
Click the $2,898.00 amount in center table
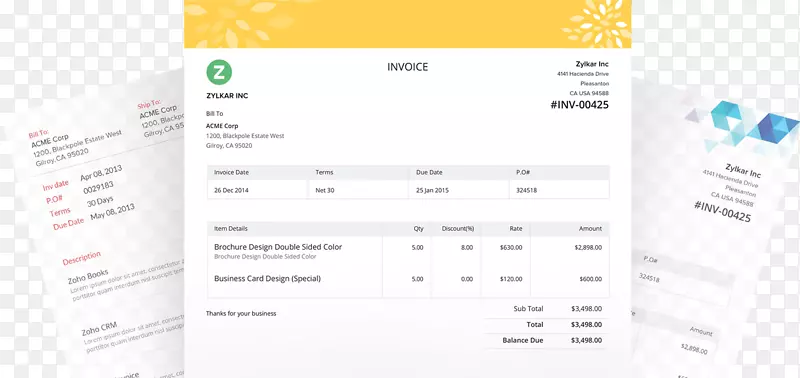(x=588, y=247)
